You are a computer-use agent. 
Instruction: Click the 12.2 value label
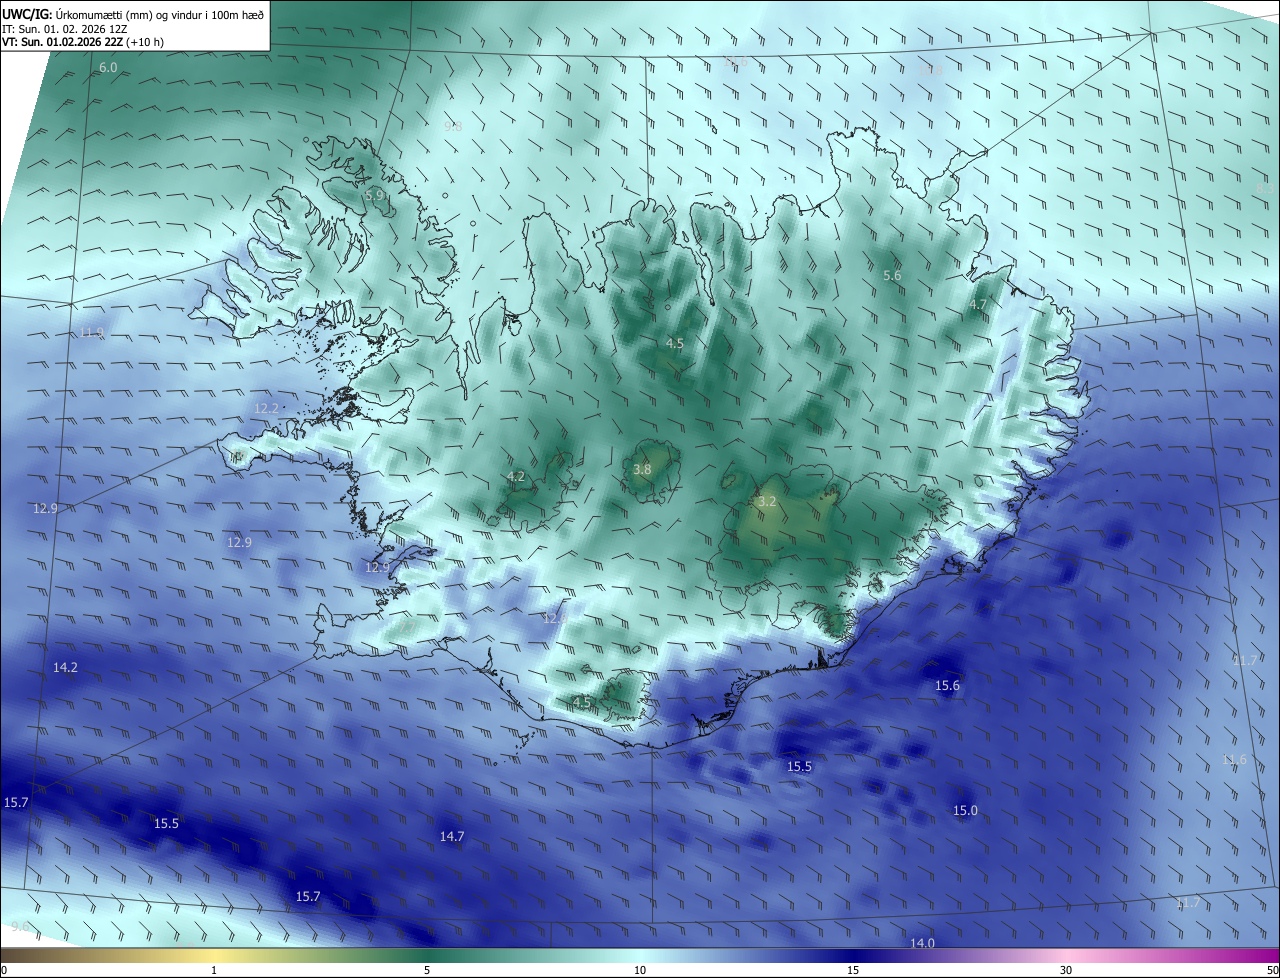pos(266,408)
